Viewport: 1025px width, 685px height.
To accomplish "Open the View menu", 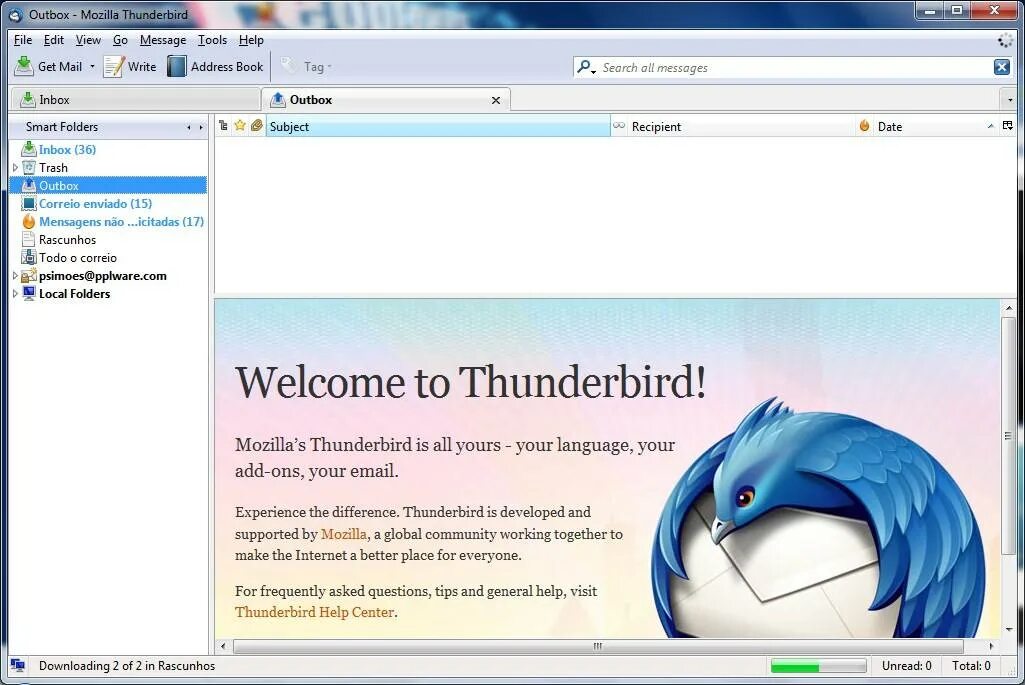I will (x=88, y=40).
